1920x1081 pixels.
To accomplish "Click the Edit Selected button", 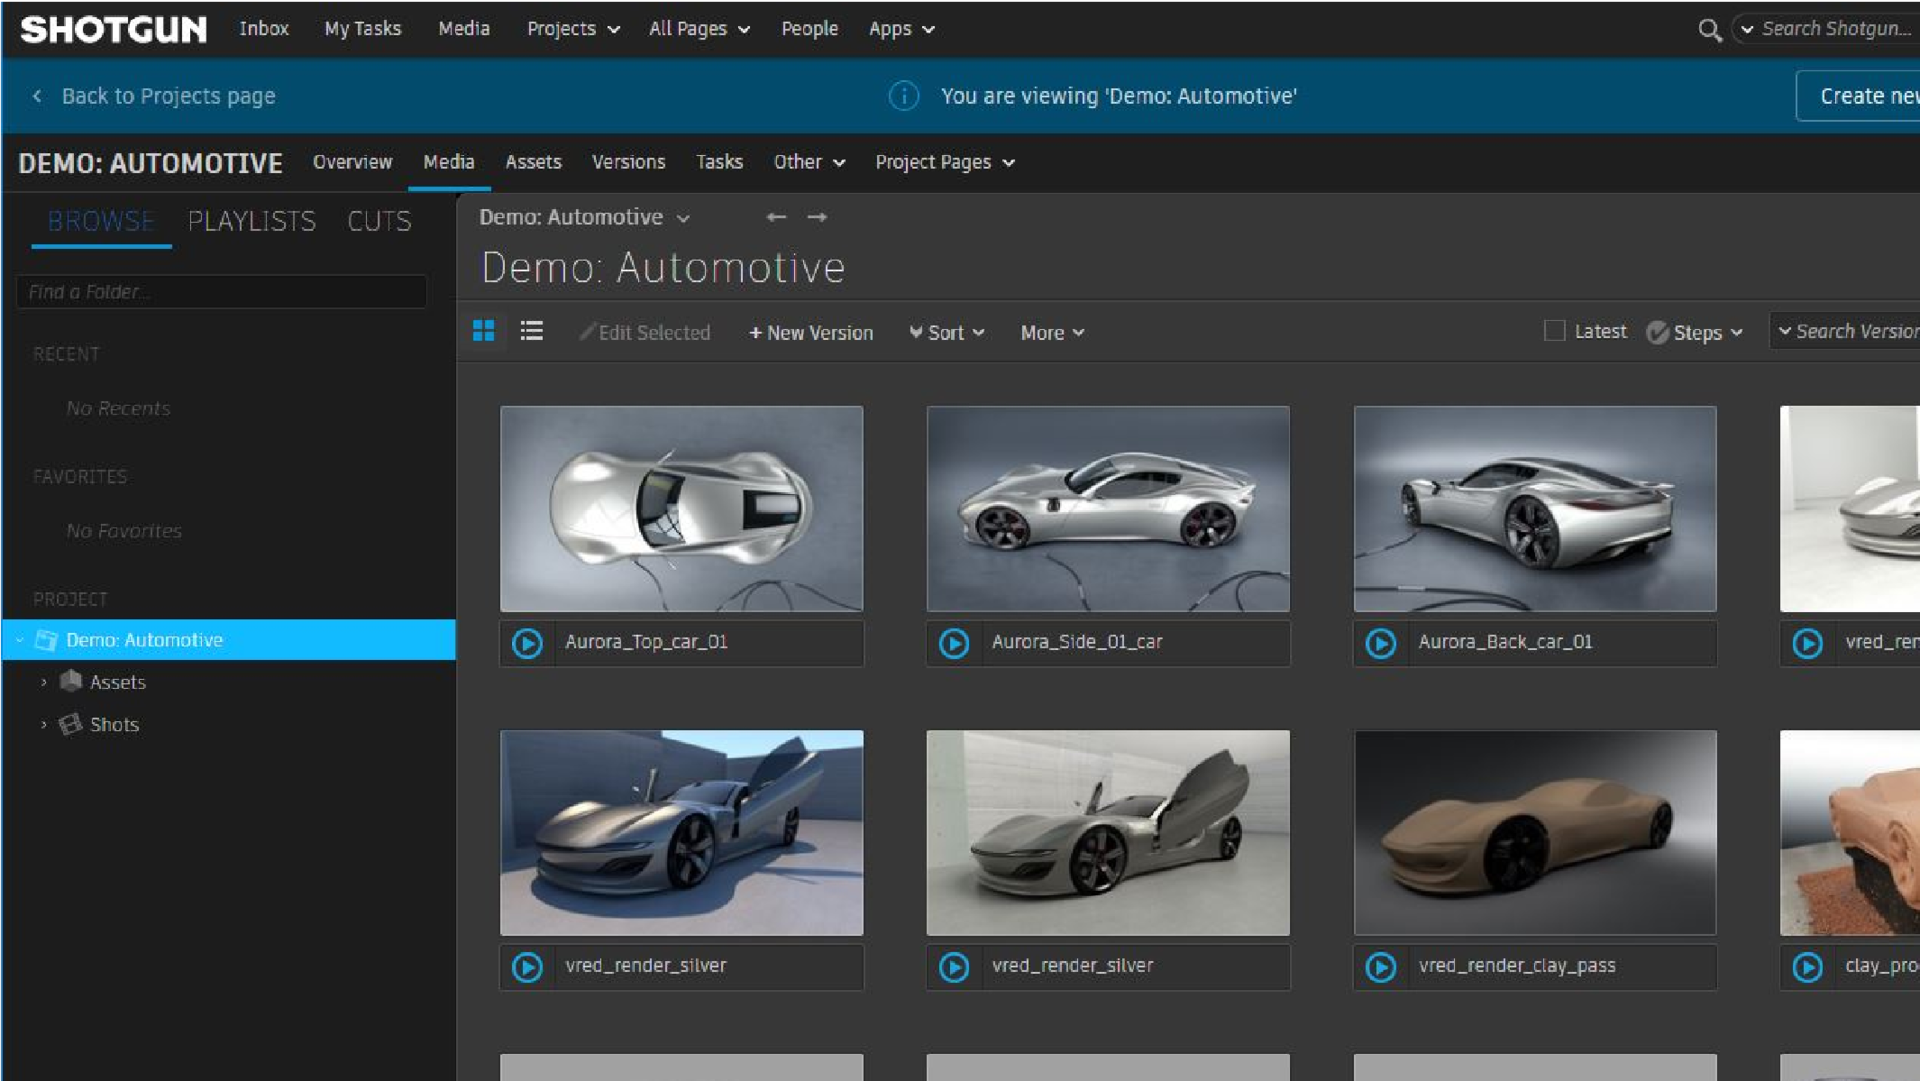I will click(645, 332).
